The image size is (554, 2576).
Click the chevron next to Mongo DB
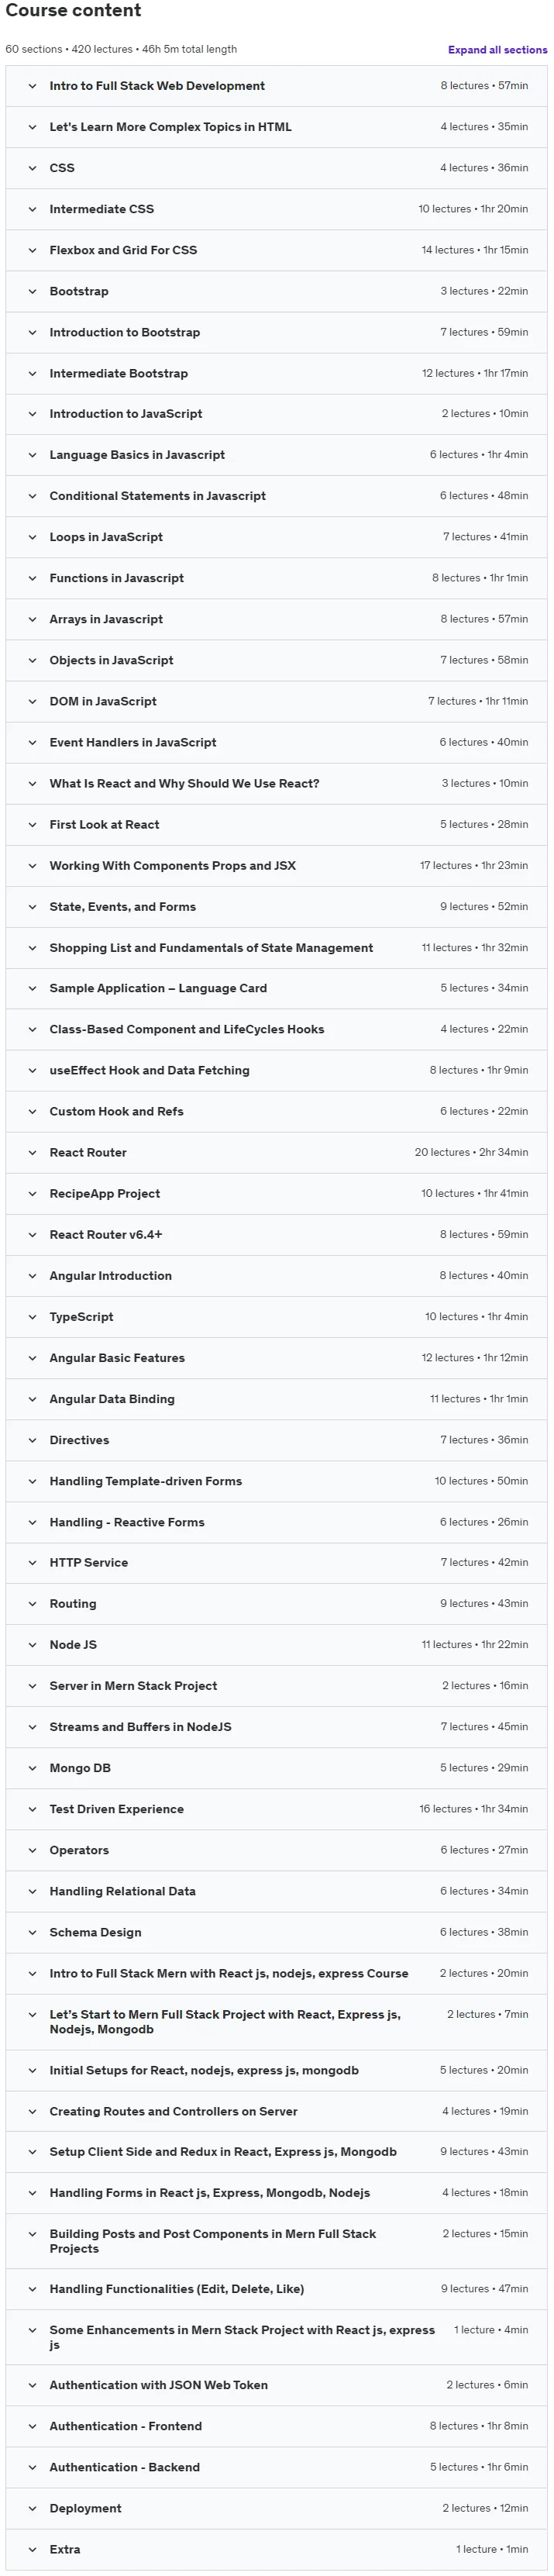[x=32, y=1767]
